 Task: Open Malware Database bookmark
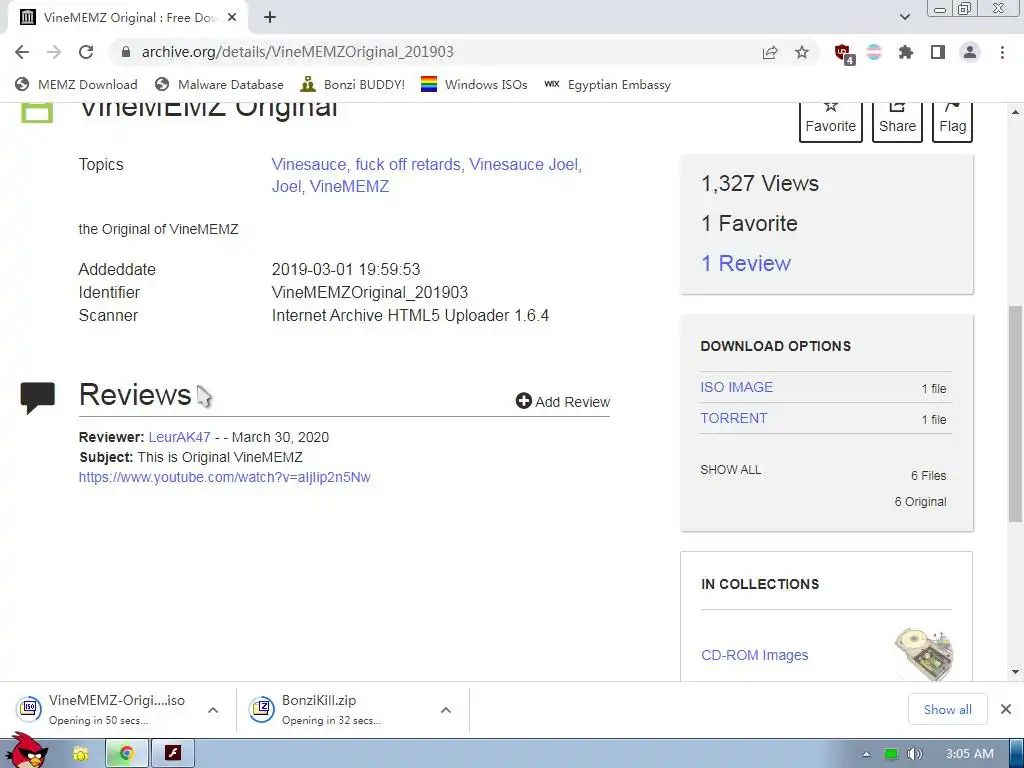coord(219,84)
